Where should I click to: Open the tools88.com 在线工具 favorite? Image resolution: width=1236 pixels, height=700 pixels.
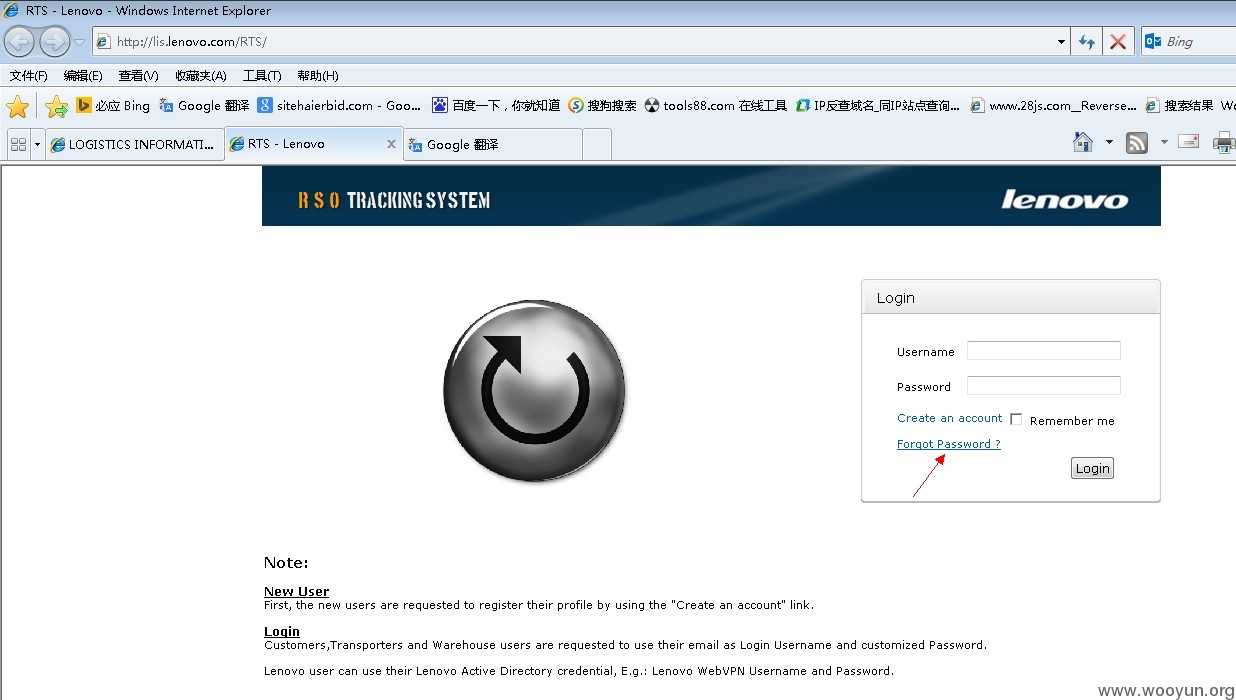(716, 105)
